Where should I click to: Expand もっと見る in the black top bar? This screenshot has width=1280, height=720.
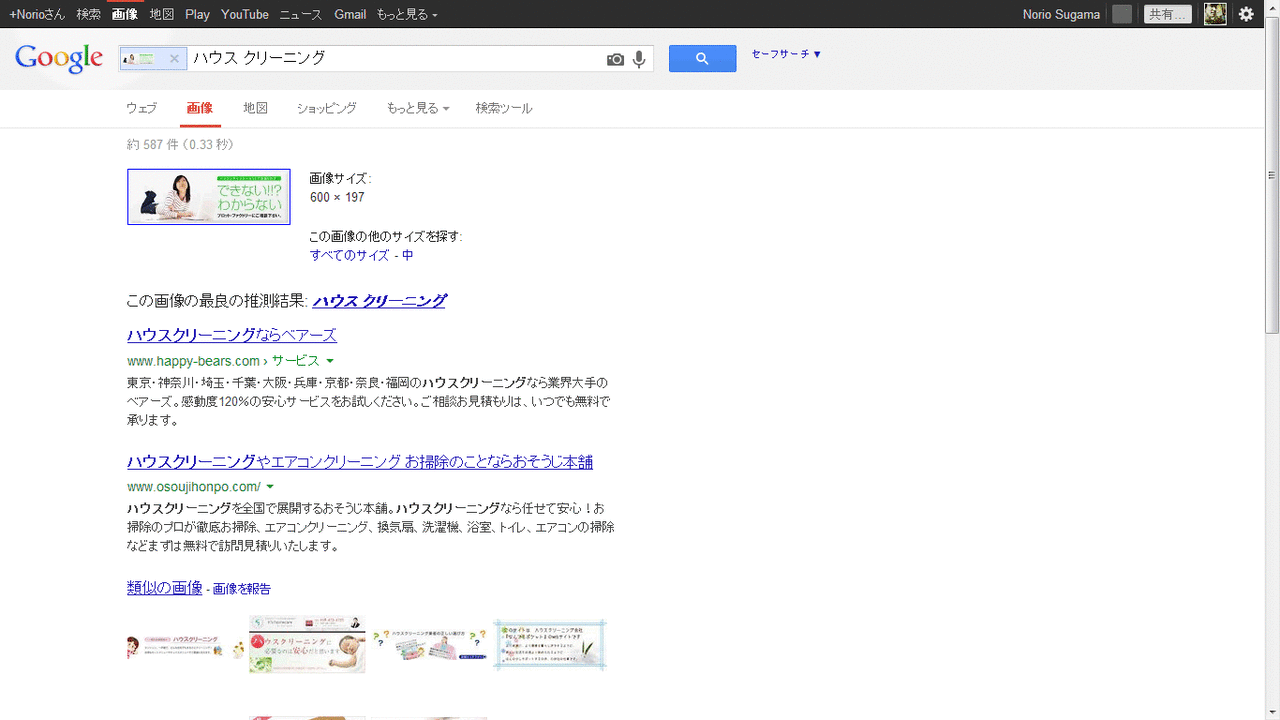tap(407, 14)
